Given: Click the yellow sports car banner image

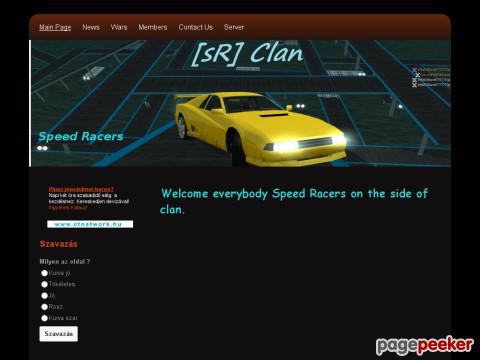Looking at the screenshot, I should 260,128.
